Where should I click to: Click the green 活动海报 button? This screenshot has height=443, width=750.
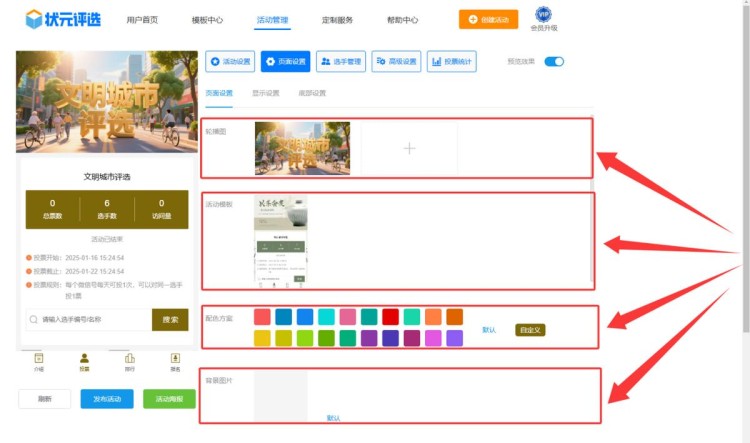pos(169,398)
